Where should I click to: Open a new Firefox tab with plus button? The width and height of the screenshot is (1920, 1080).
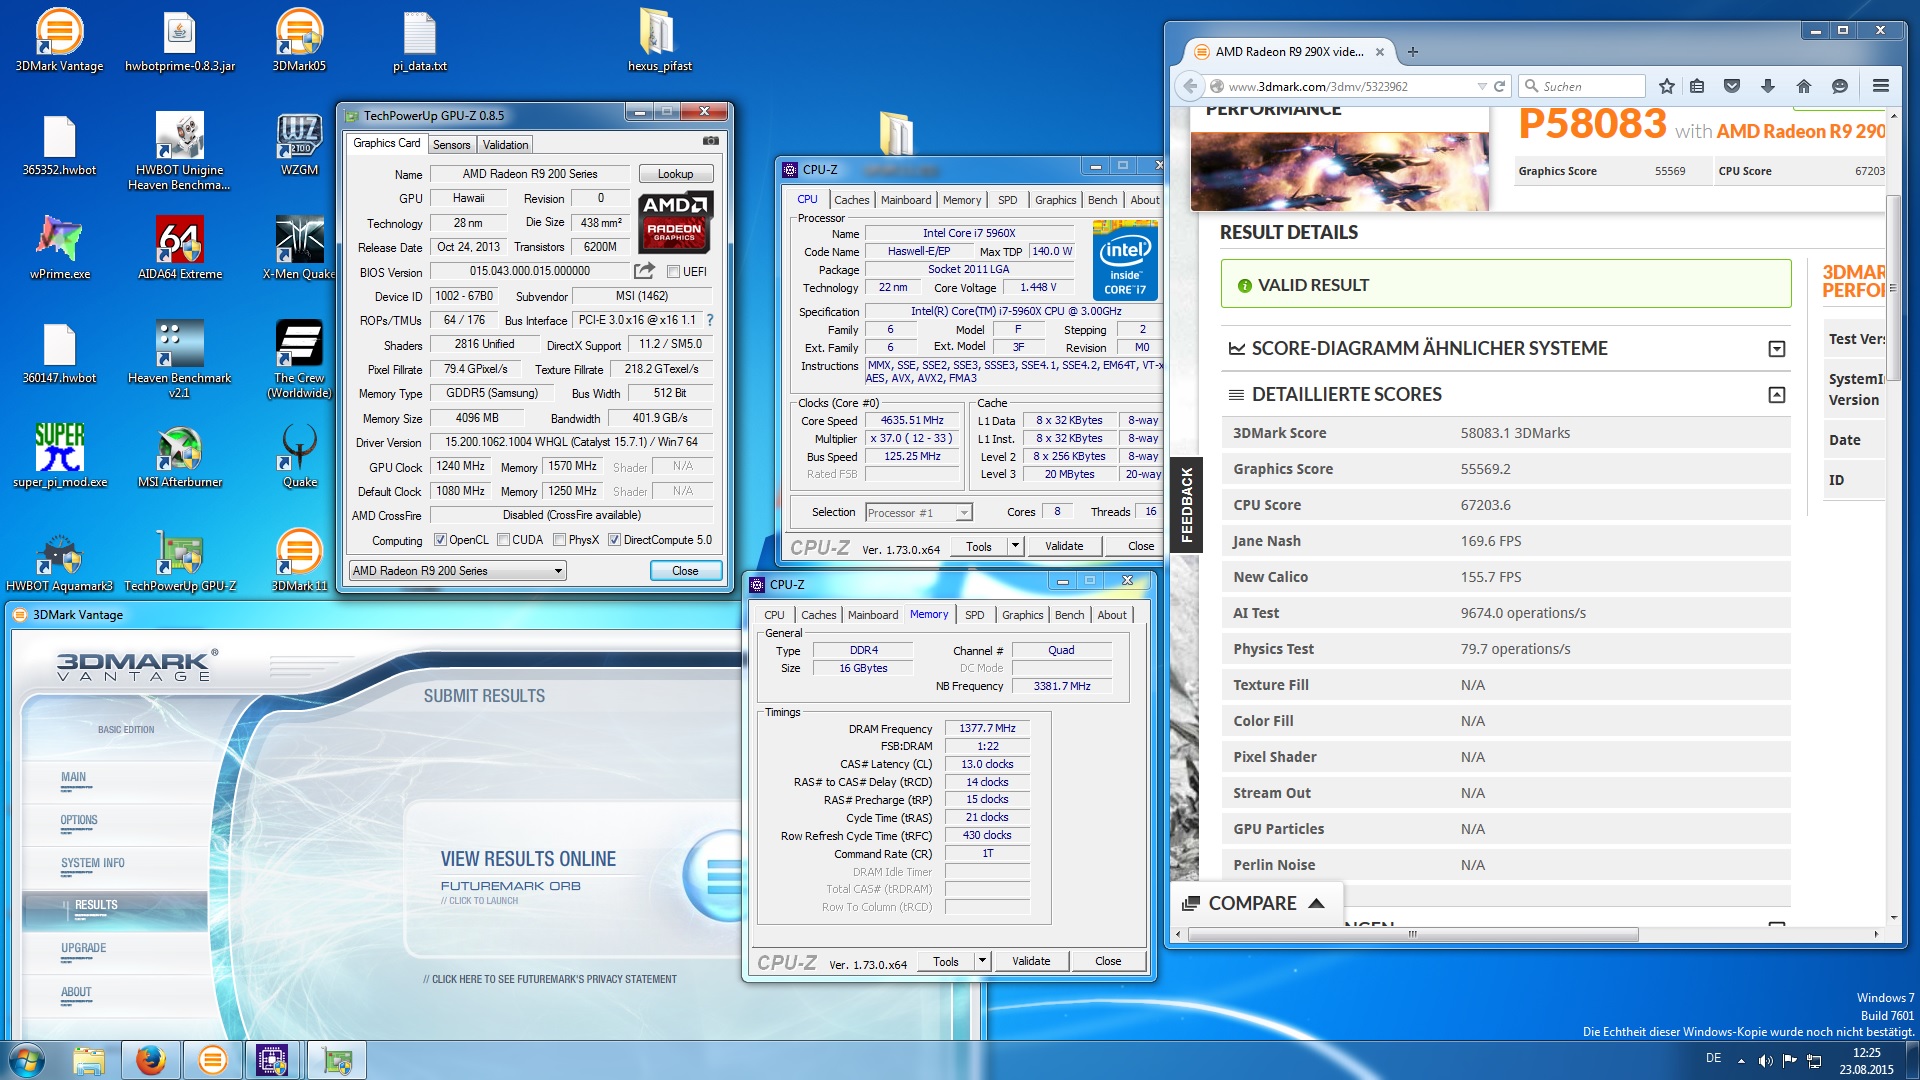point(1413,52)
